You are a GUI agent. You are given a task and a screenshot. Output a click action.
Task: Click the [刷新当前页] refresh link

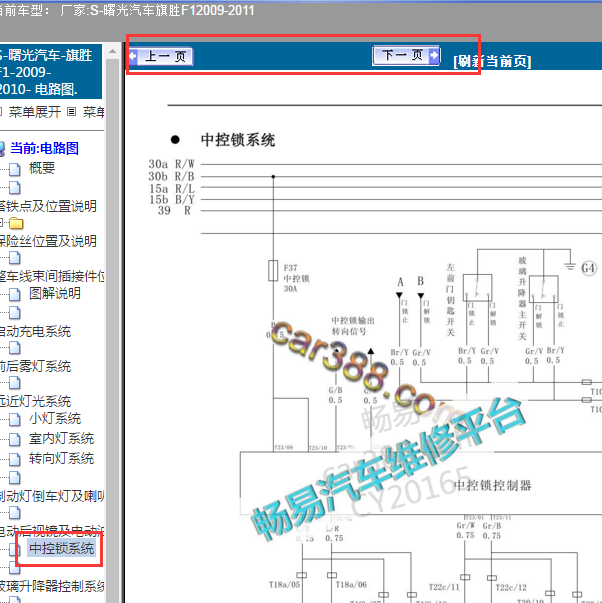[x=492, y=61]
